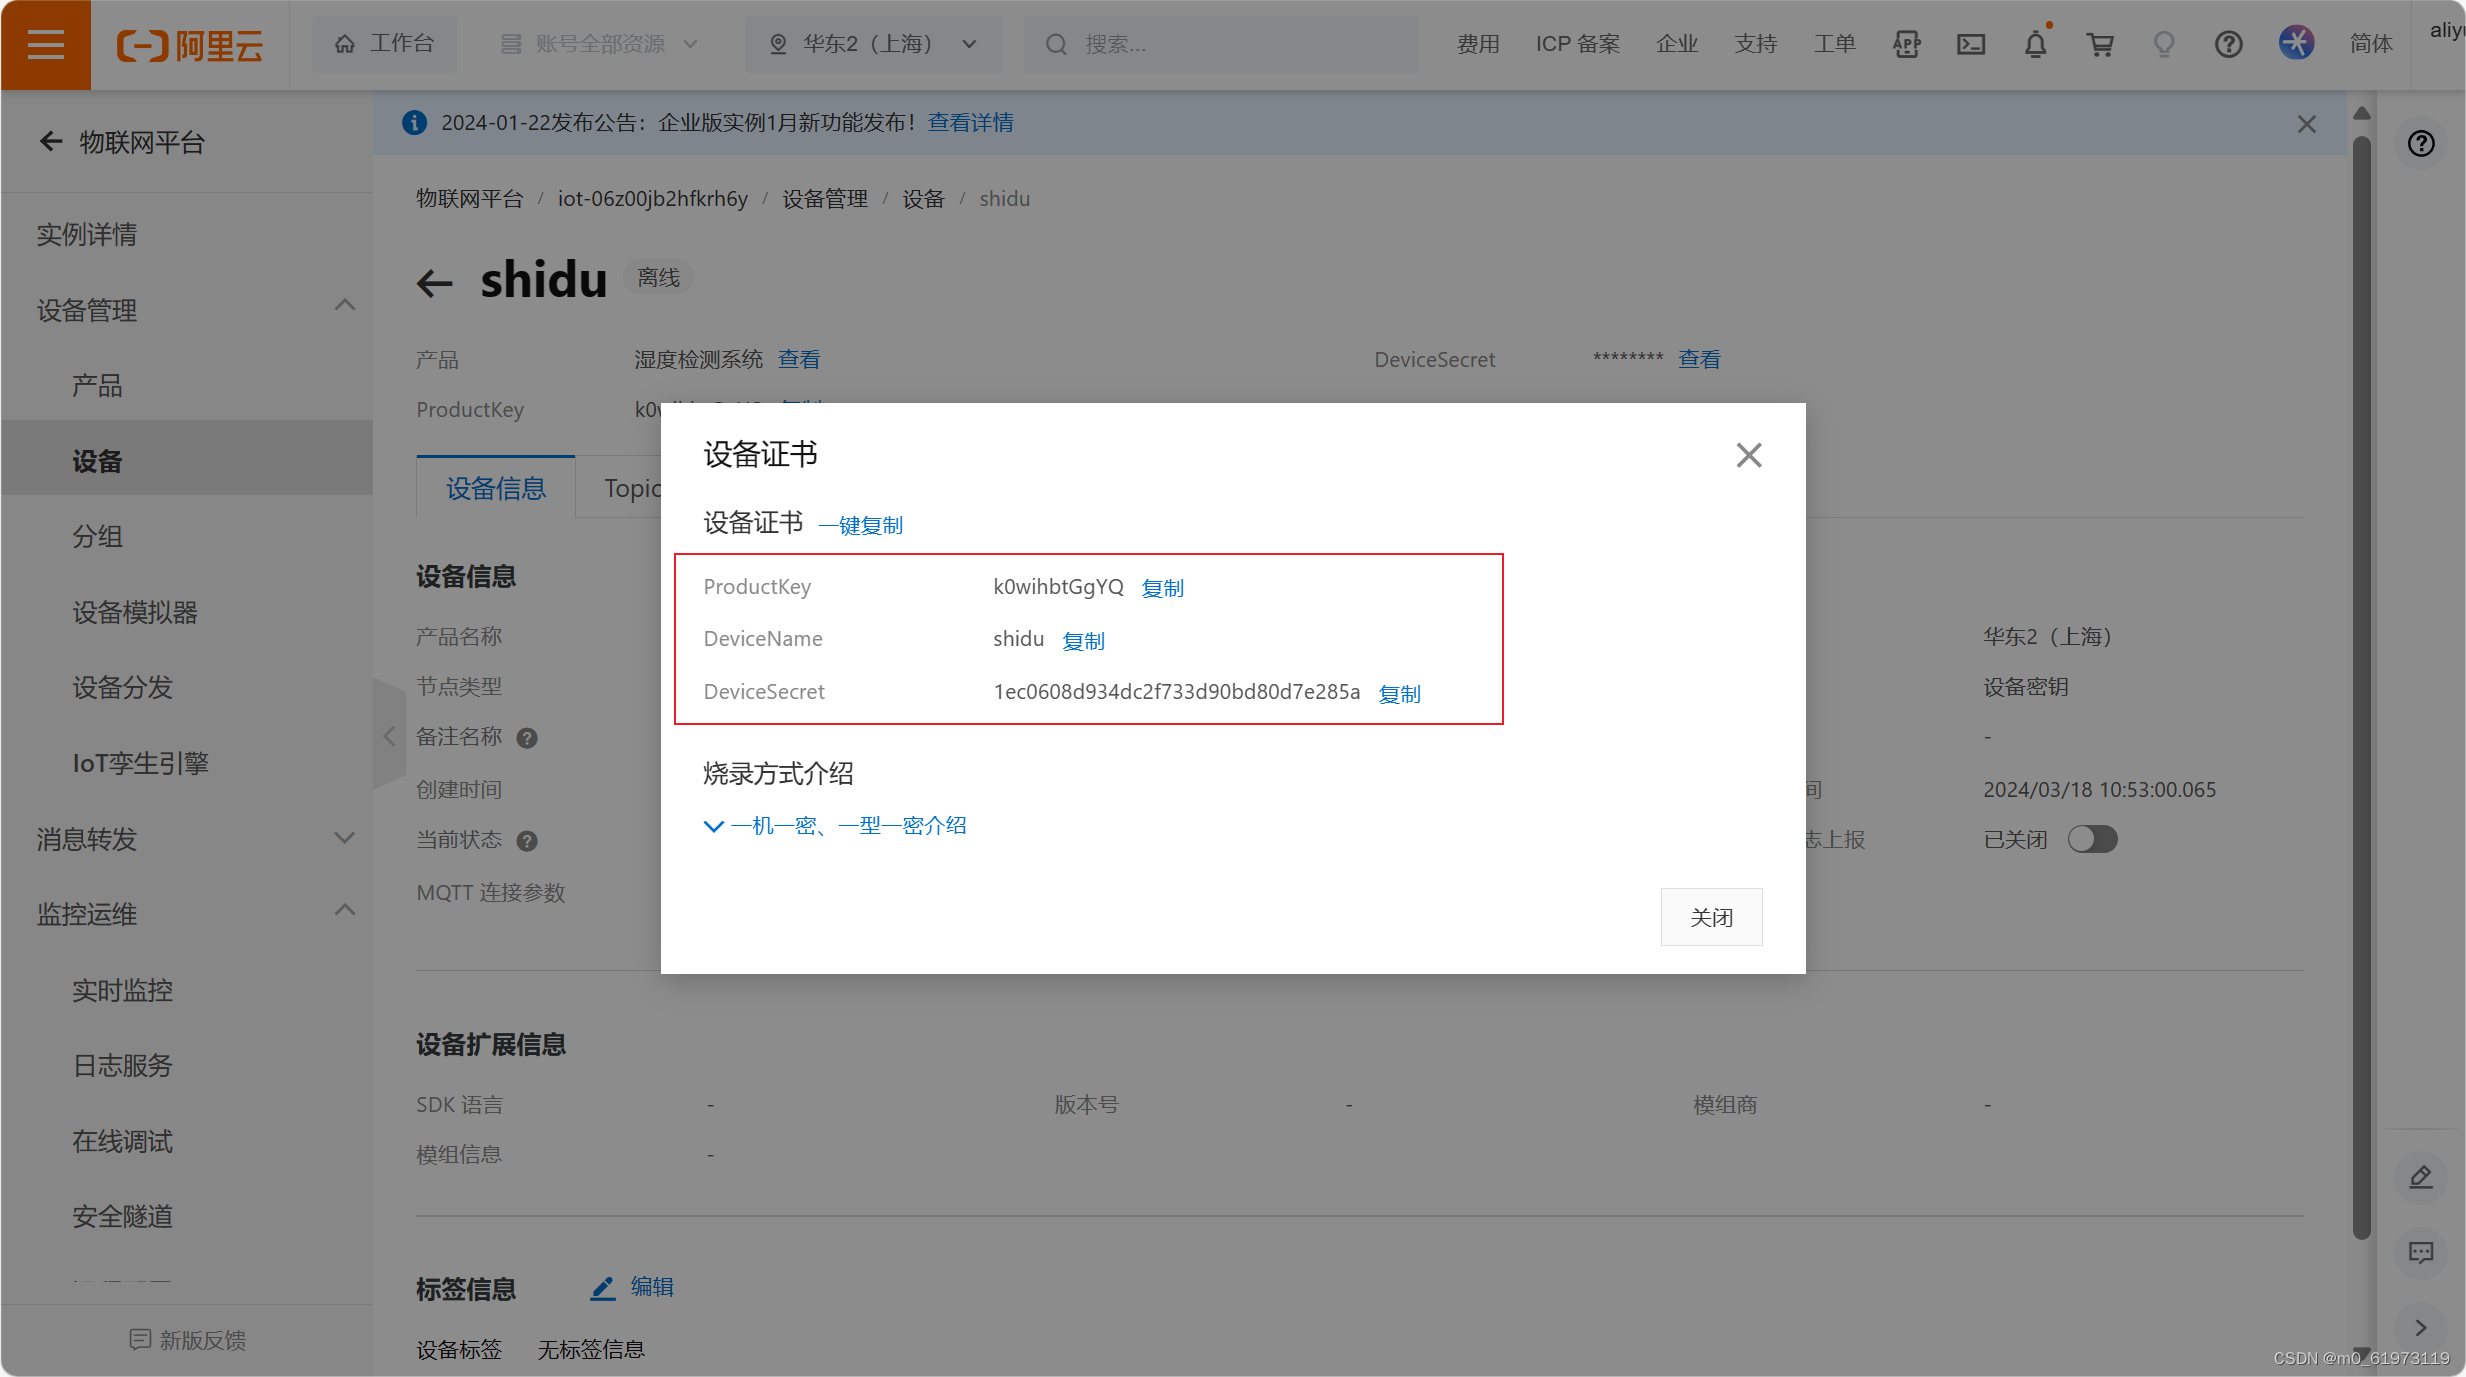Click the Aliyun logo

pos(190,45)
